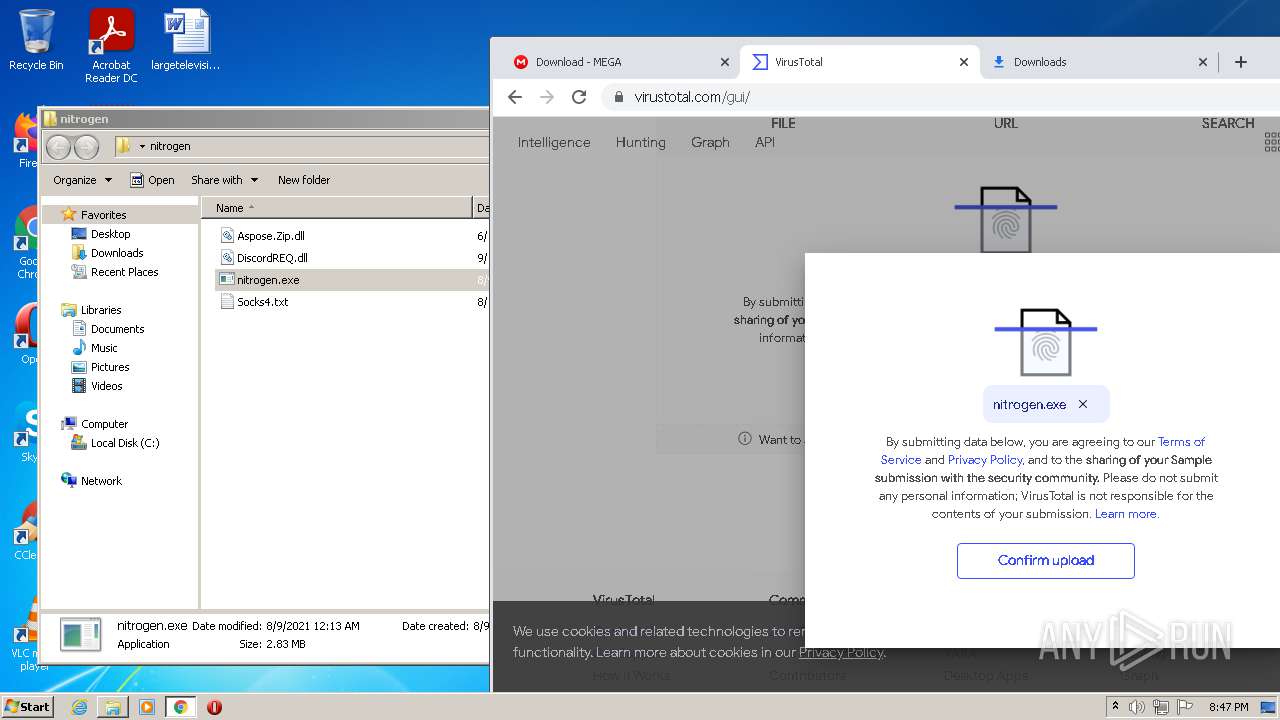The image size is (1280, 720).
Task: Open the Organize dropdown menu
Action: [x=83, y=180]
